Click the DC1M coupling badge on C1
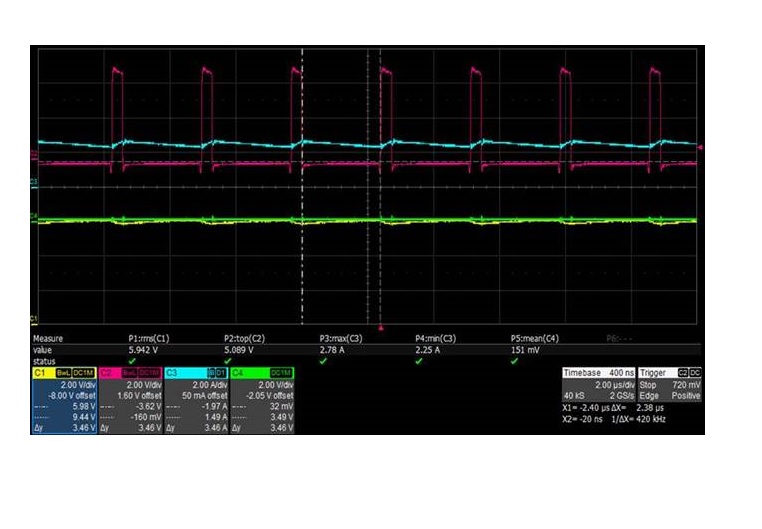 [x=83, y=373]
